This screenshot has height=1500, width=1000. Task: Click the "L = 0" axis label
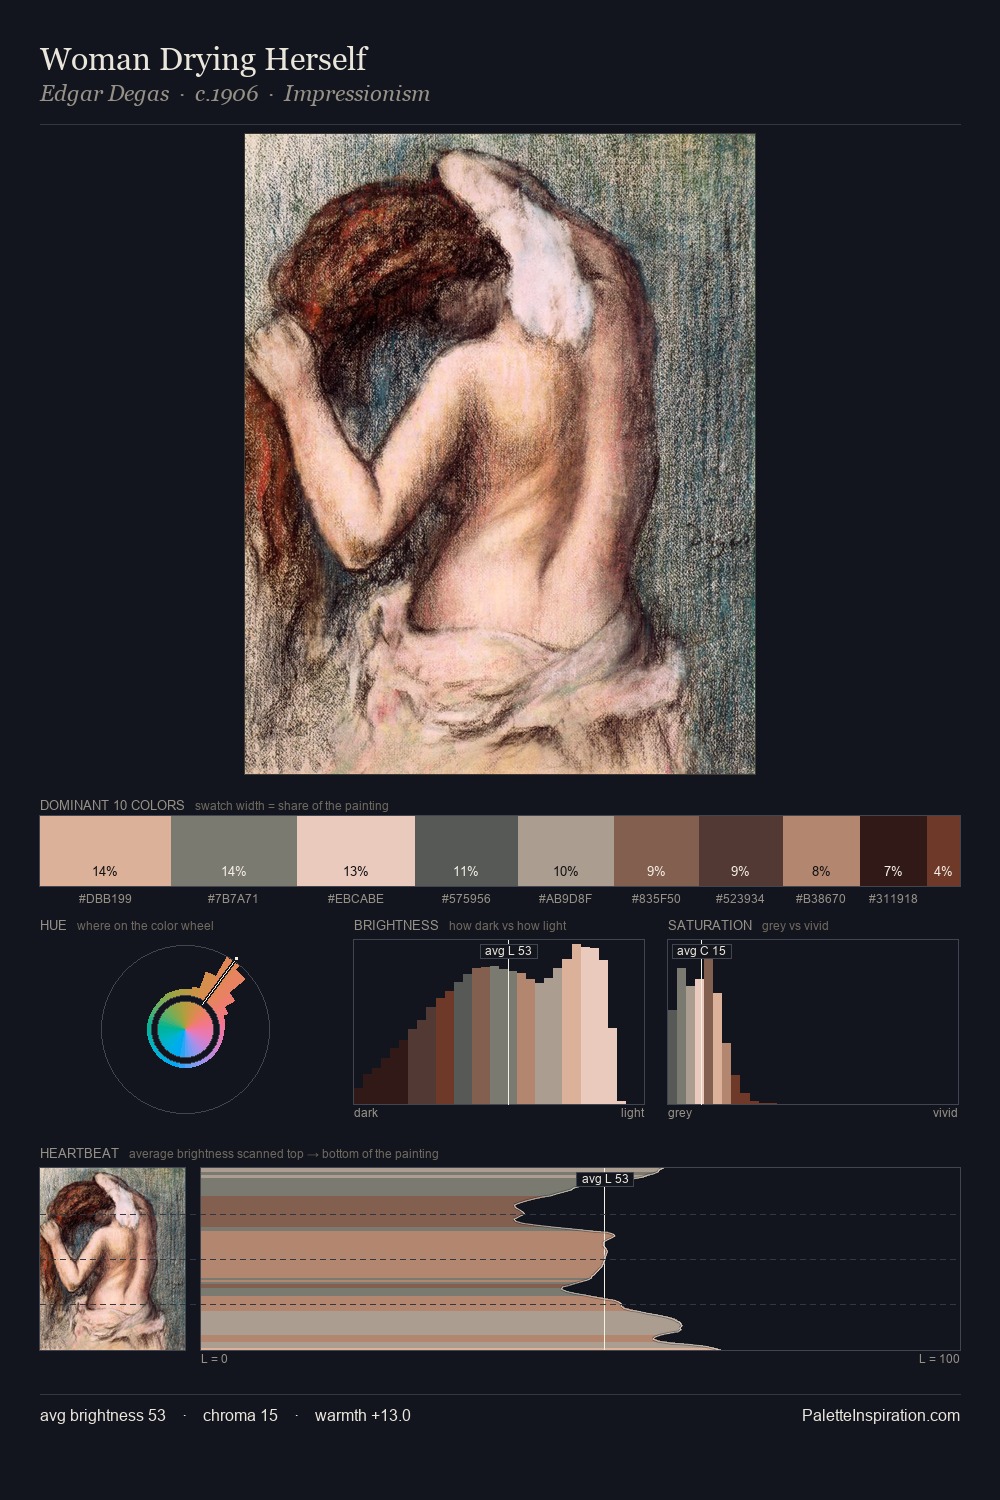tap(214, 1359)
